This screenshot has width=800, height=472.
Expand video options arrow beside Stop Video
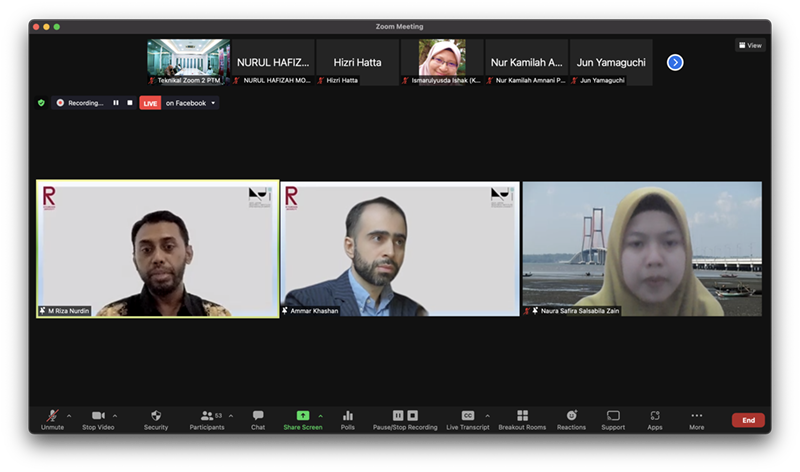[x=115, y=415]
